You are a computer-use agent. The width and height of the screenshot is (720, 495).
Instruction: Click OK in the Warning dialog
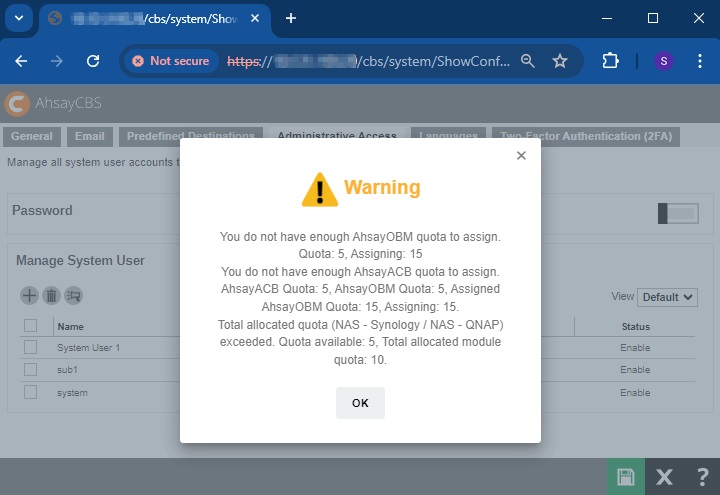360,403
